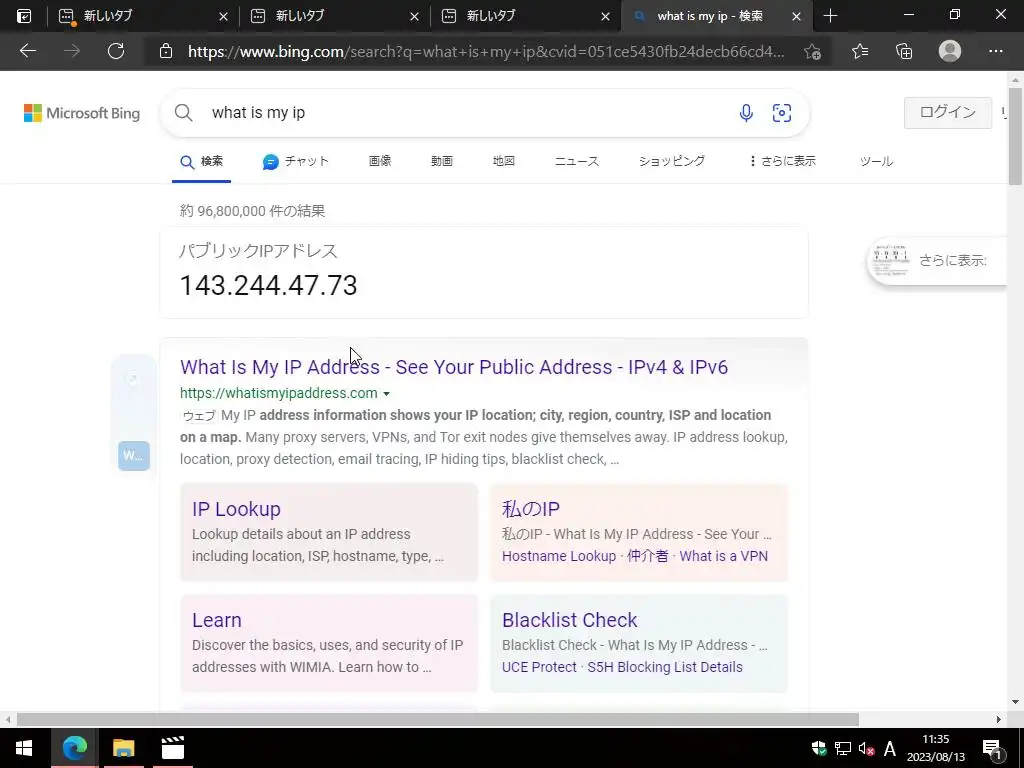
Task: Click in the Bing search input field
Action: click(x=467, y=113)
